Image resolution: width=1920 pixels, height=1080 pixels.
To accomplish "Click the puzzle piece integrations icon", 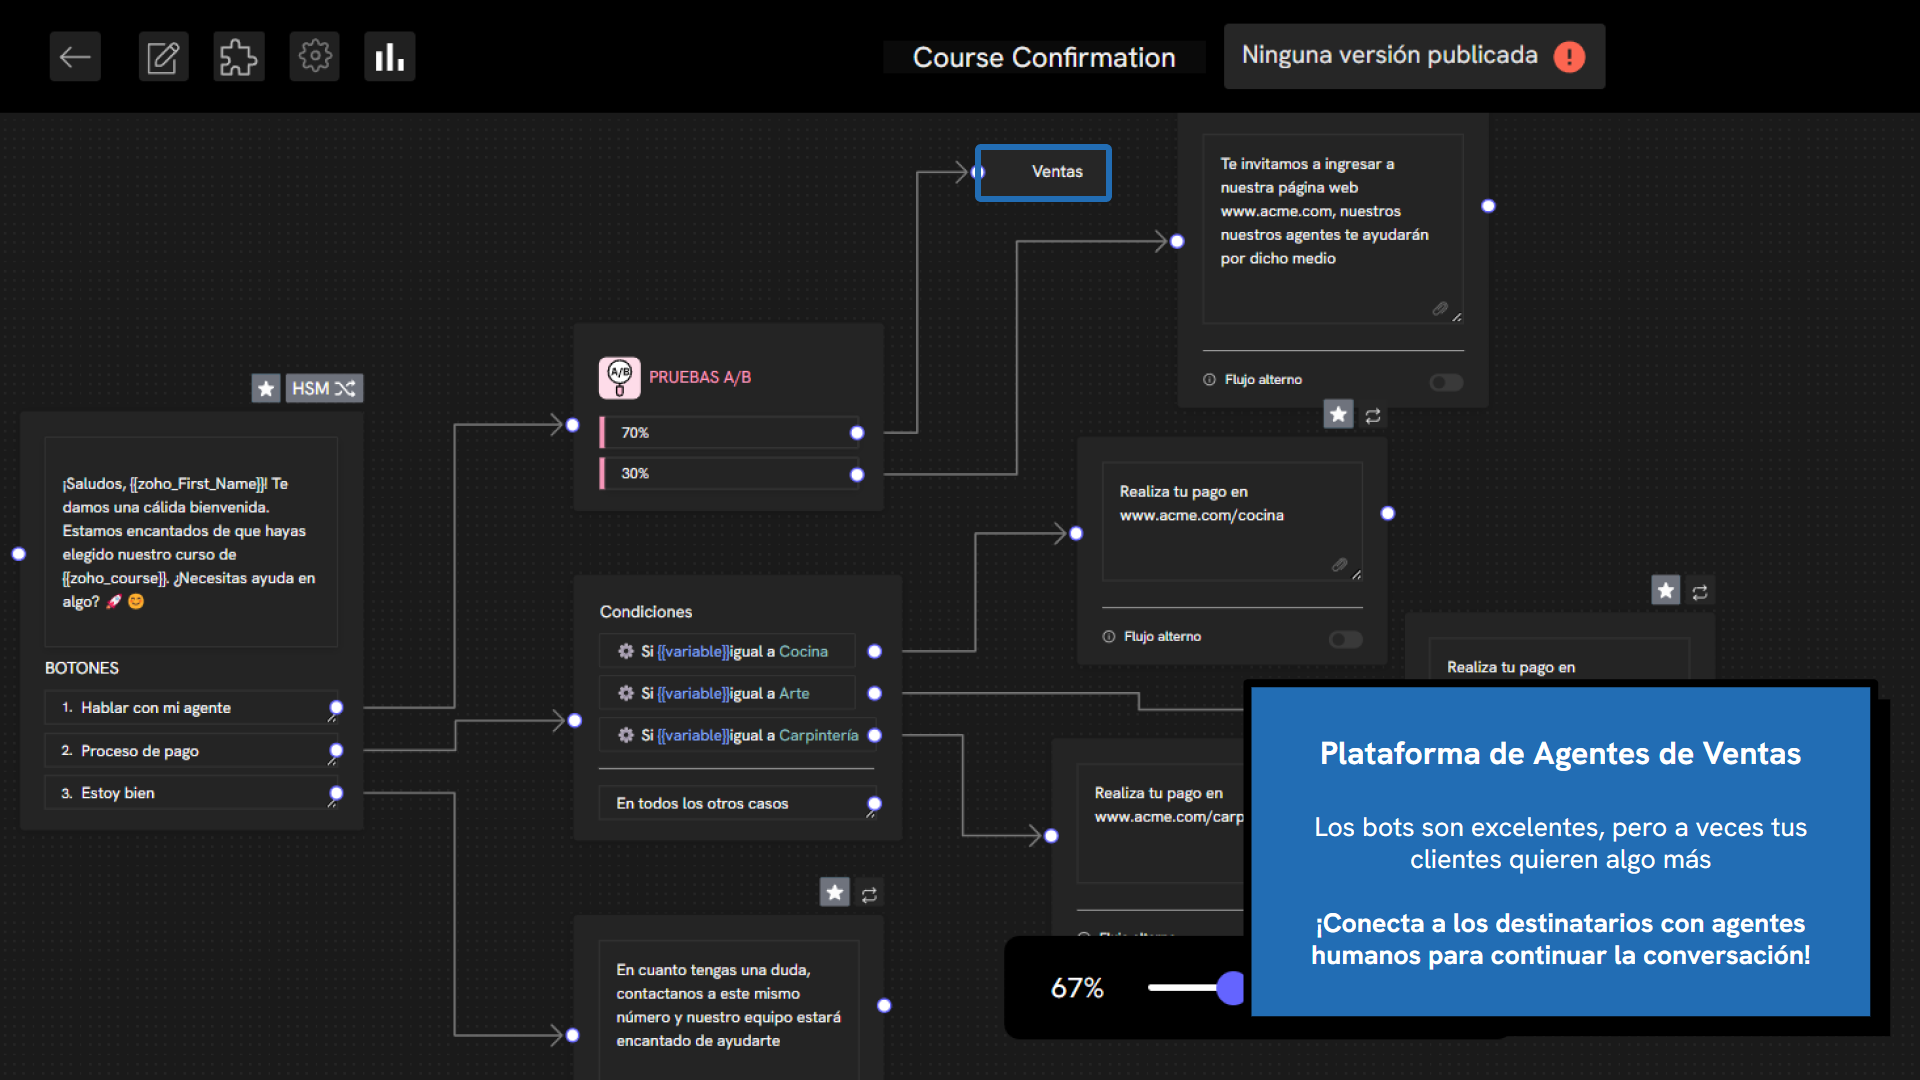I will pyautogui.click(x=238, y=57).
